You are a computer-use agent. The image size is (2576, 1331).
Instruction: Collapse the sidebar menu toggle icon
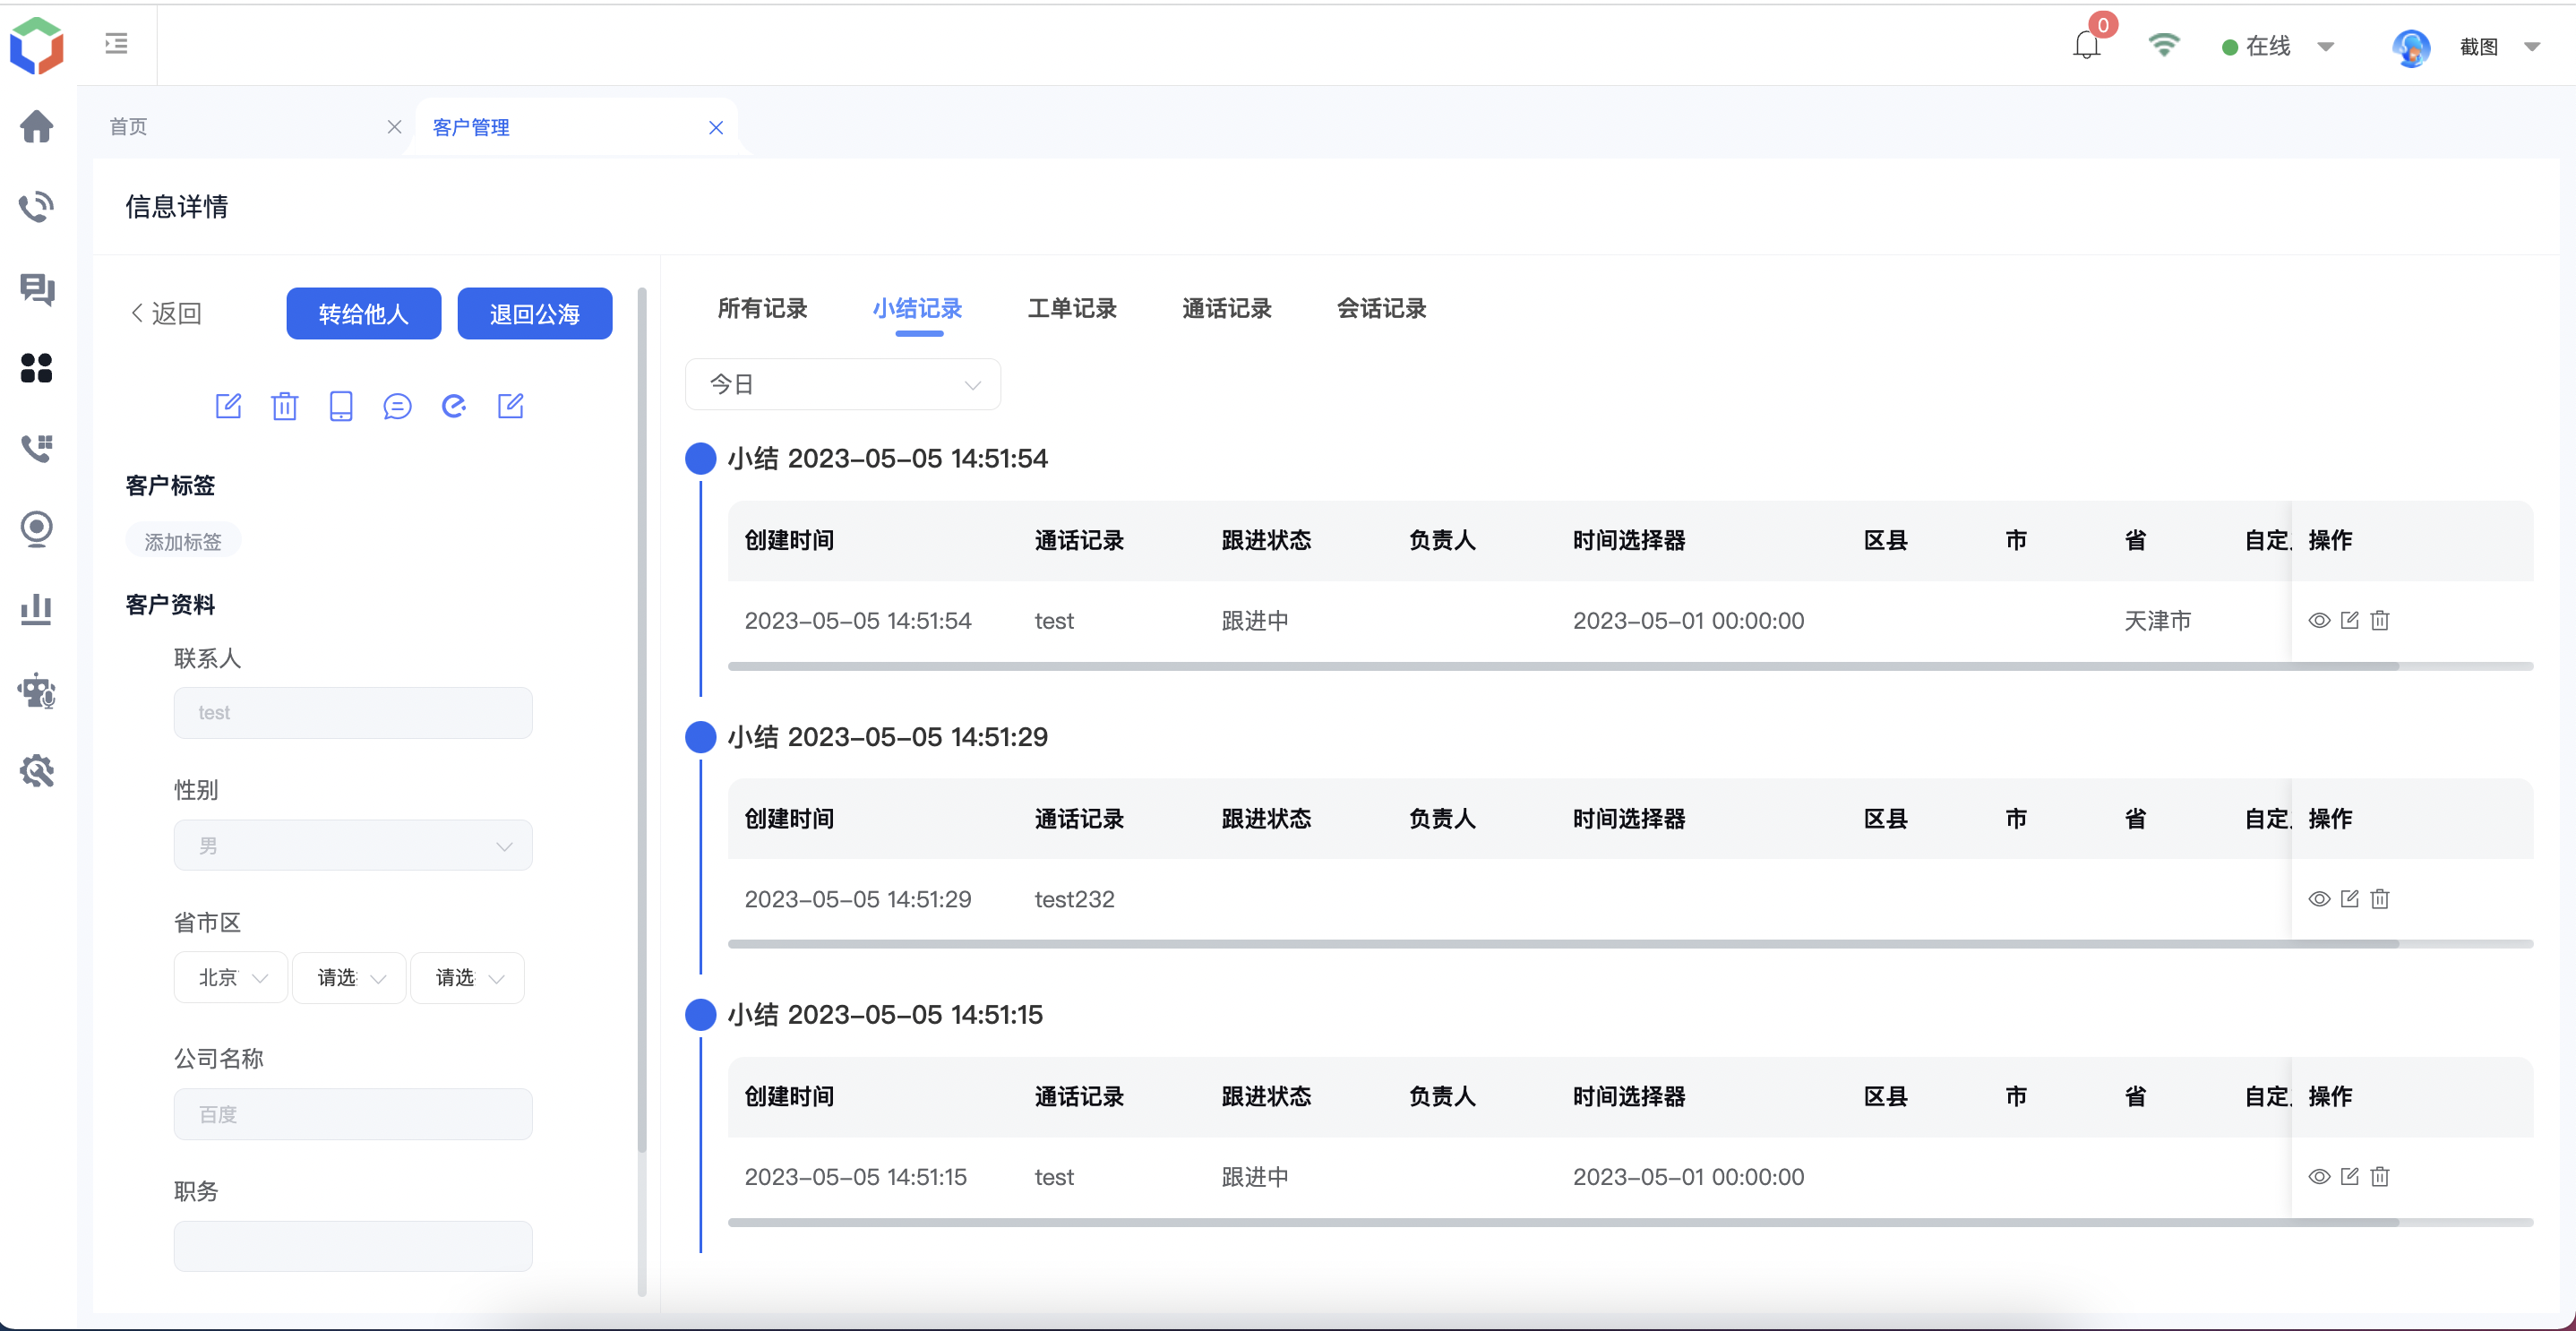tap(116, 43)
